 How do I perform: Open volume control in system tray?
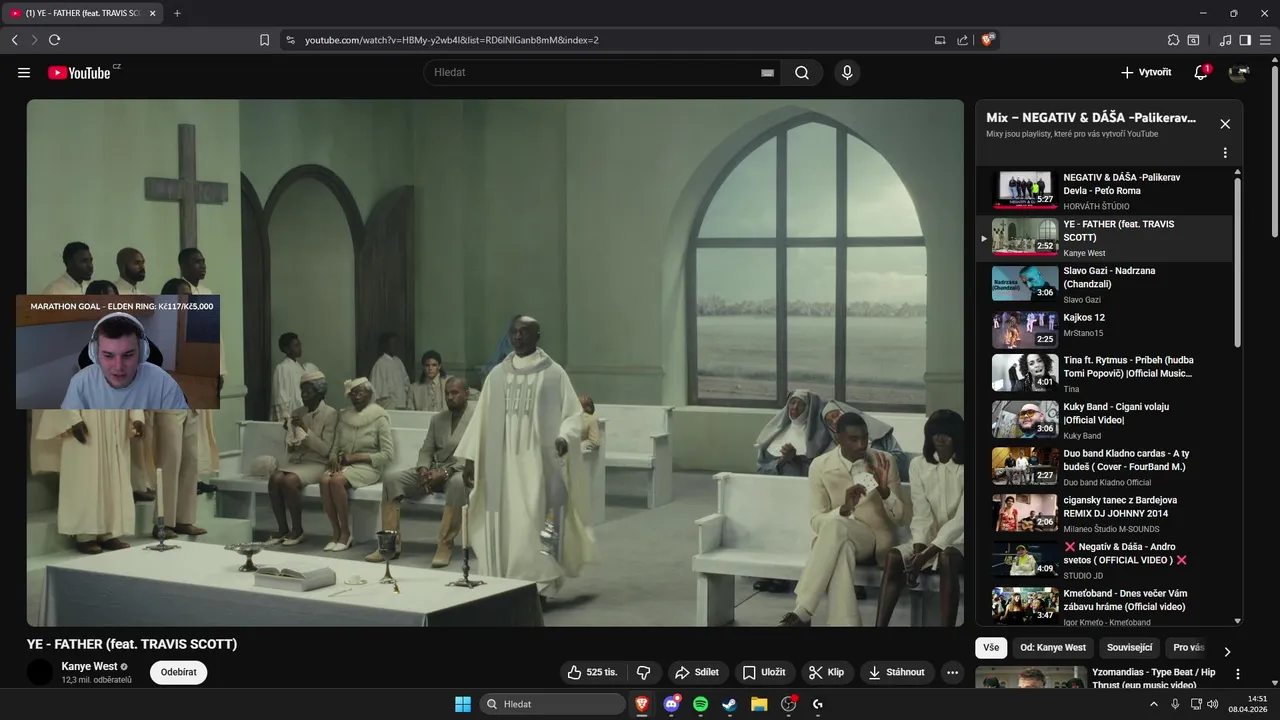1212,704
